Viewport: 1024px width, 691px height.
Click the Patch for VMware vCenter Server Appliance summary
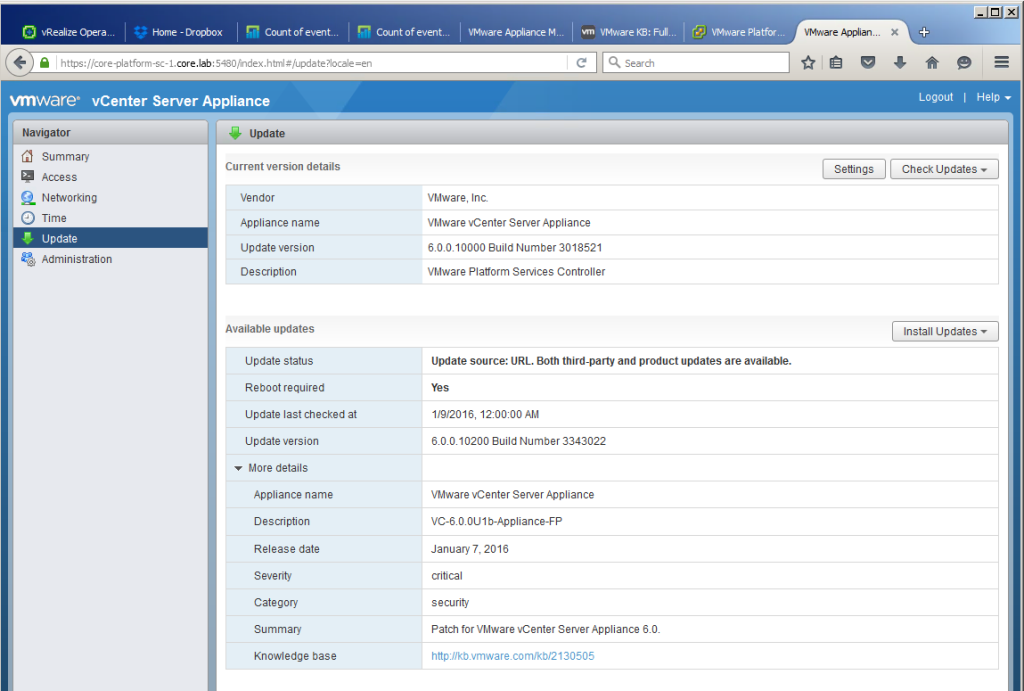tap(545, 629)
